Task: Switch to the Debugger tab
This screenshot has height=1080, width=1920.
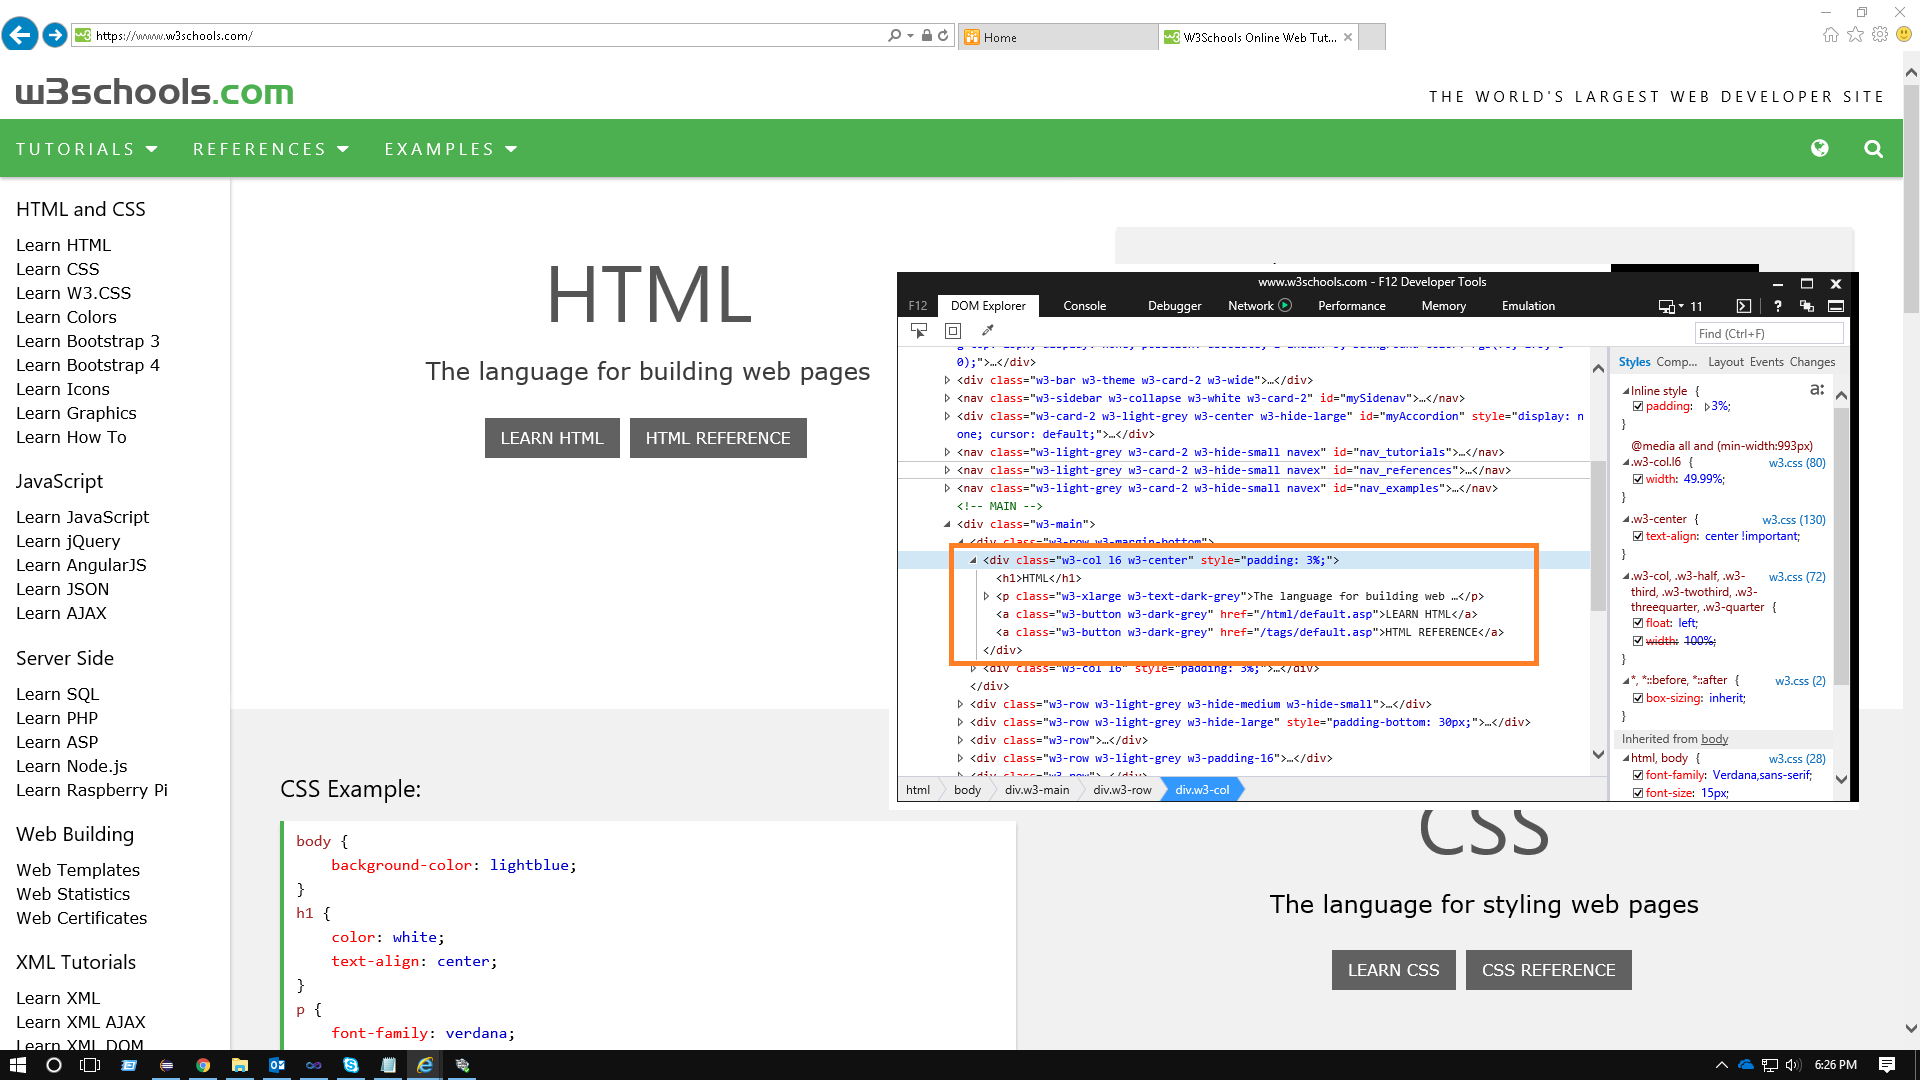Action: (x=1174, y=306)
